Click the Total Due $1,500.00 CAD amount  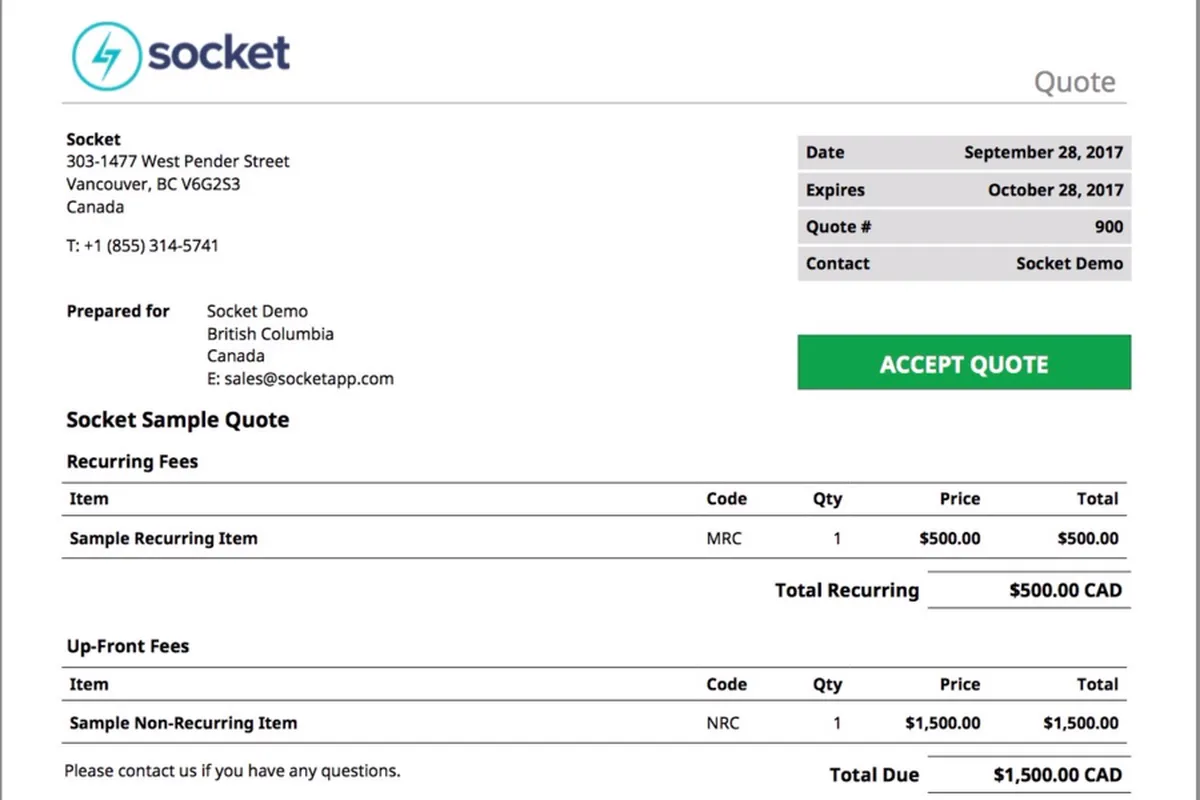click(1057, 775)
